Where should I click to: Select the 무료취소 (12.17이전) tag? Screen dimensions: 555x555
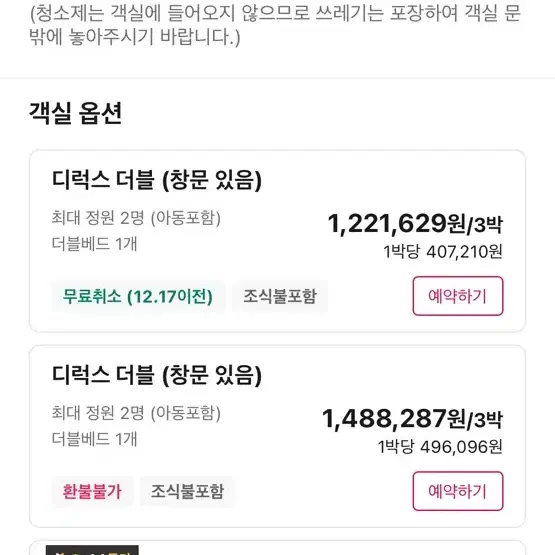138,296
